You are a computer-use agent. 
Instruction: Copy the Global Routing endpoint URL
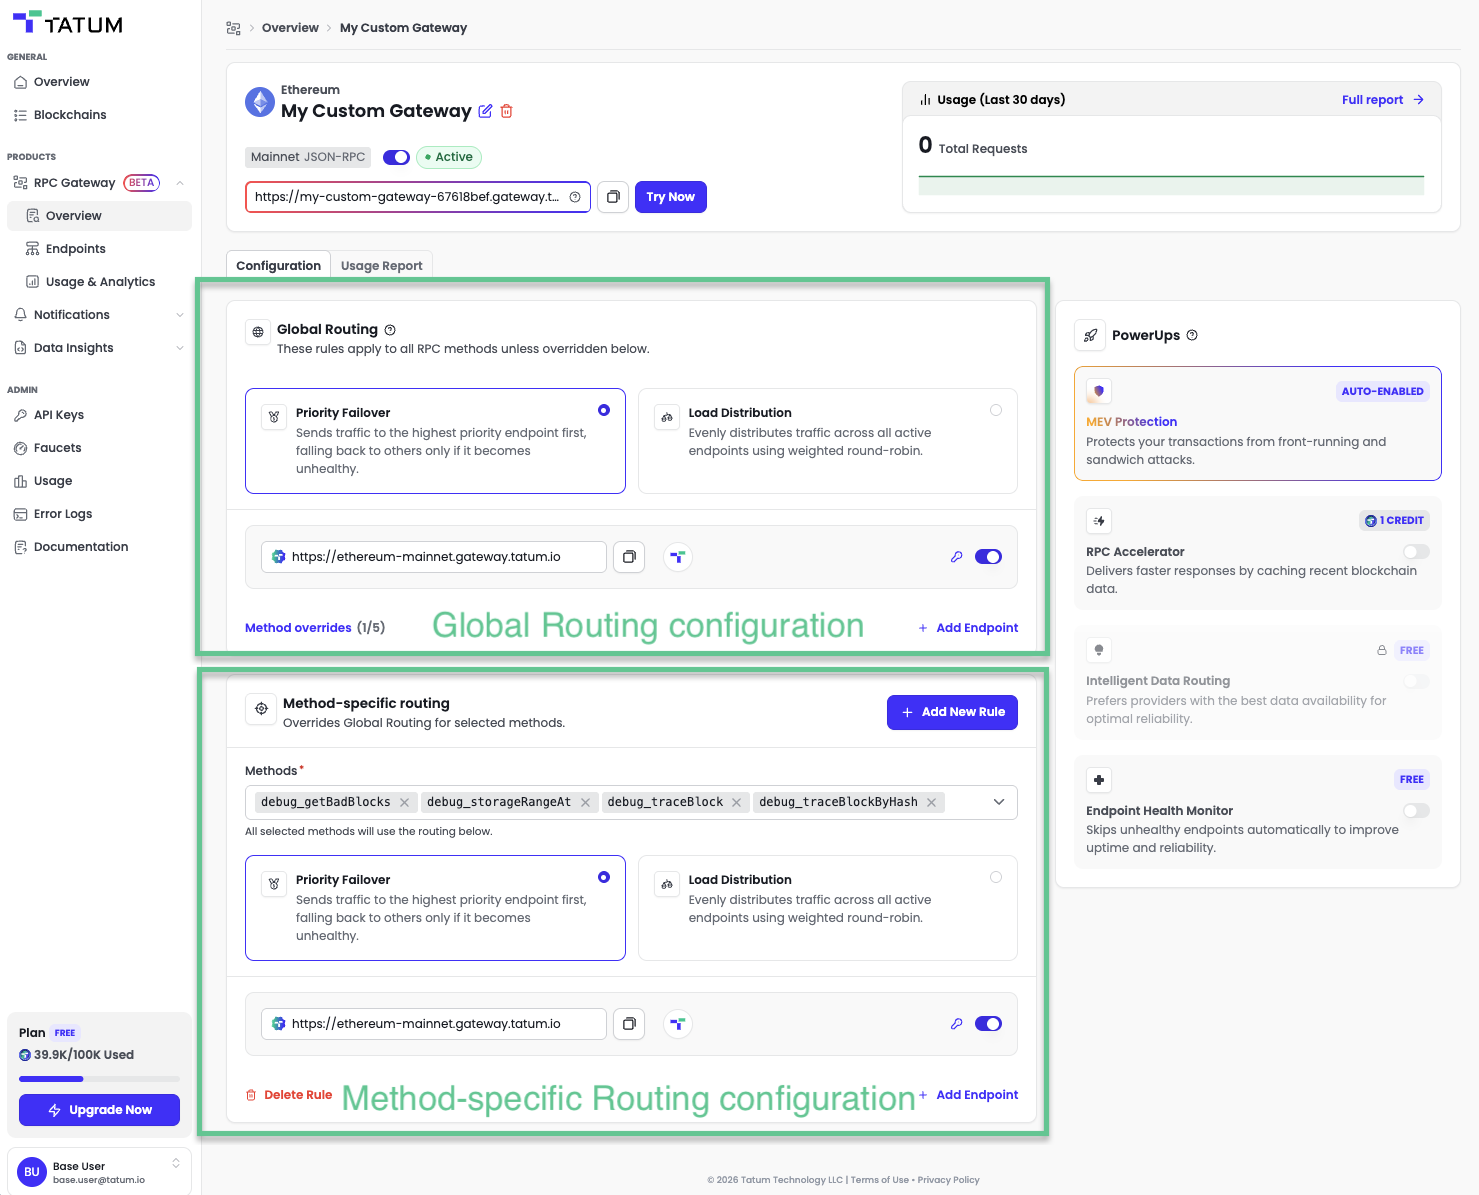(629, 557)
